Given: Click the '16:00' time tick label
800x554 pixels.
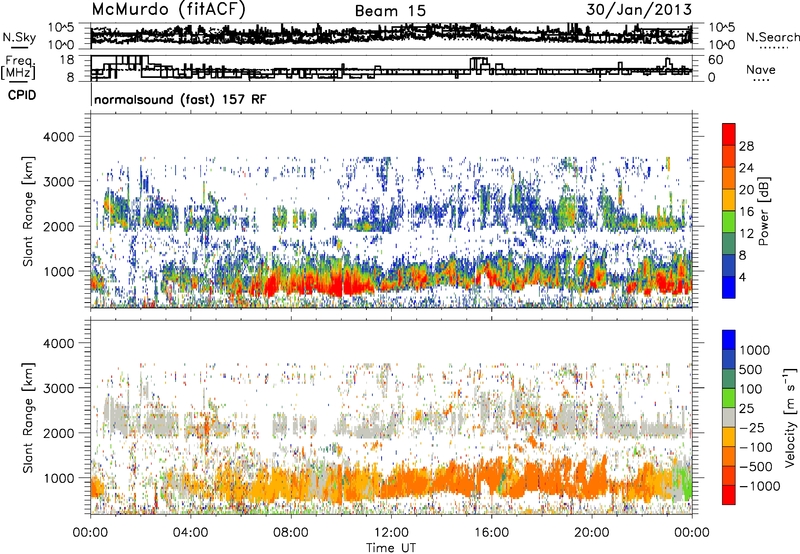Looking at the screenshot, I should (x=491, y=533).
